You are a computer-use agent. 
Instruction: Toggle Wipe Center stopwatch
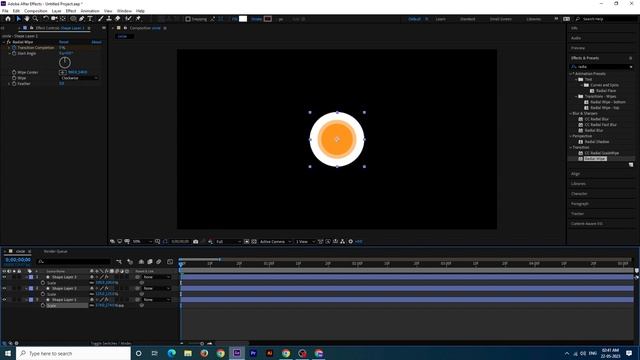click(14, 72)
